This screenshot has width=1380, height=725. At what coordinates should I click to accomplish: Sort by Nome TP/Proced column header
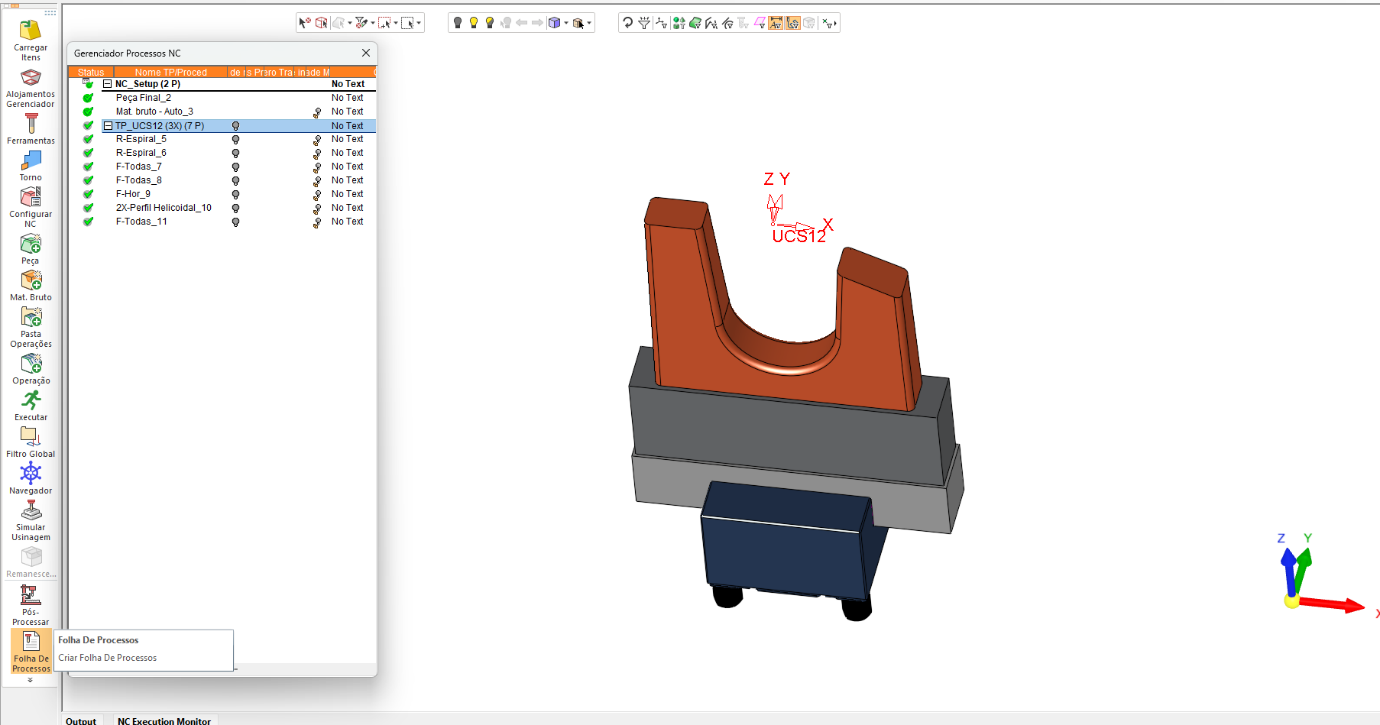pos(171,72)
